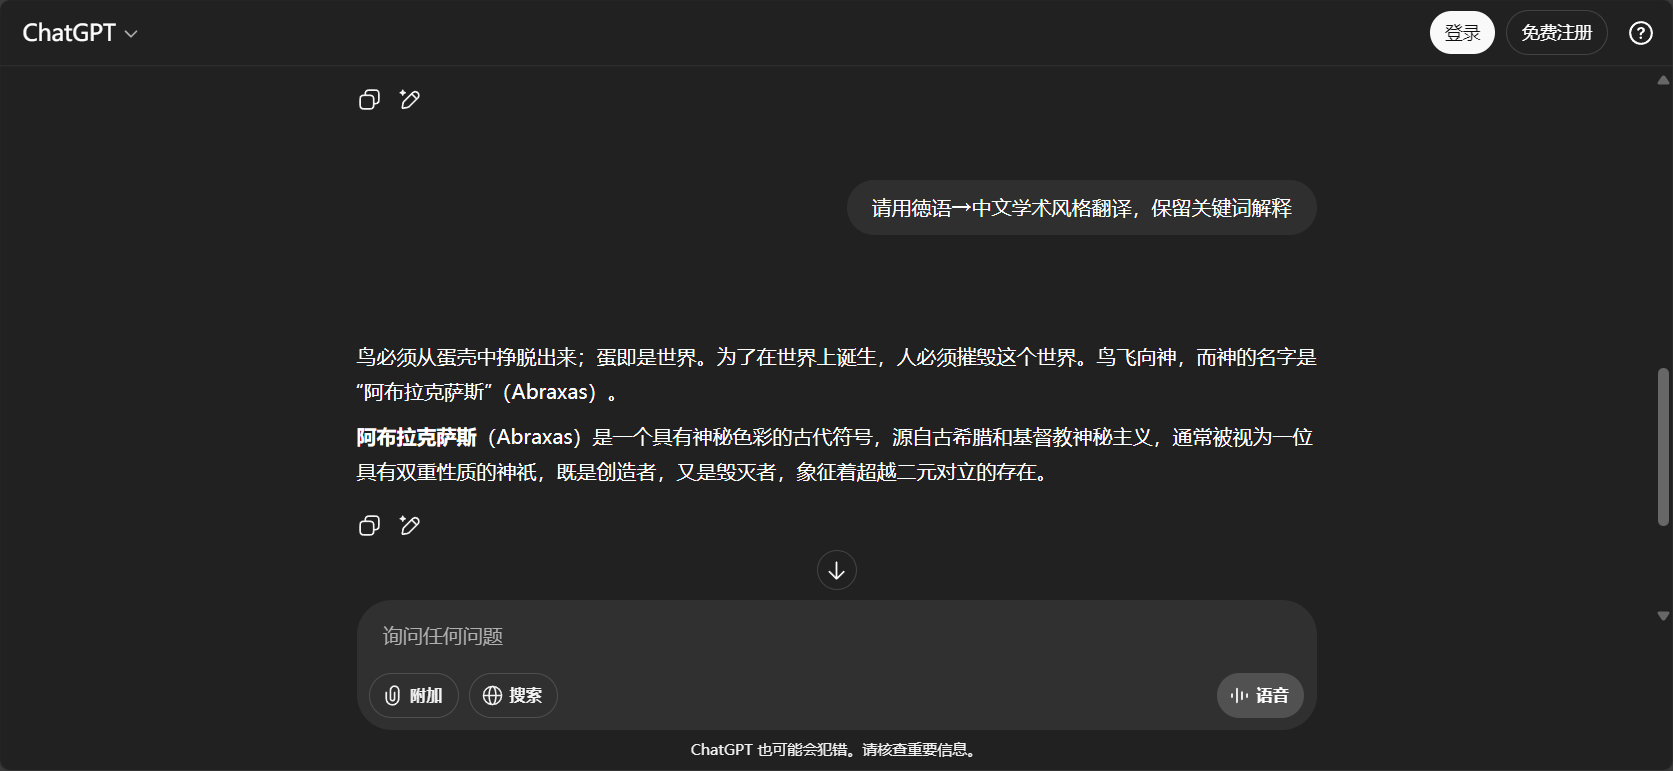Click the 登录 login button
The image size is (1673, 771).
pos(1462,33)
